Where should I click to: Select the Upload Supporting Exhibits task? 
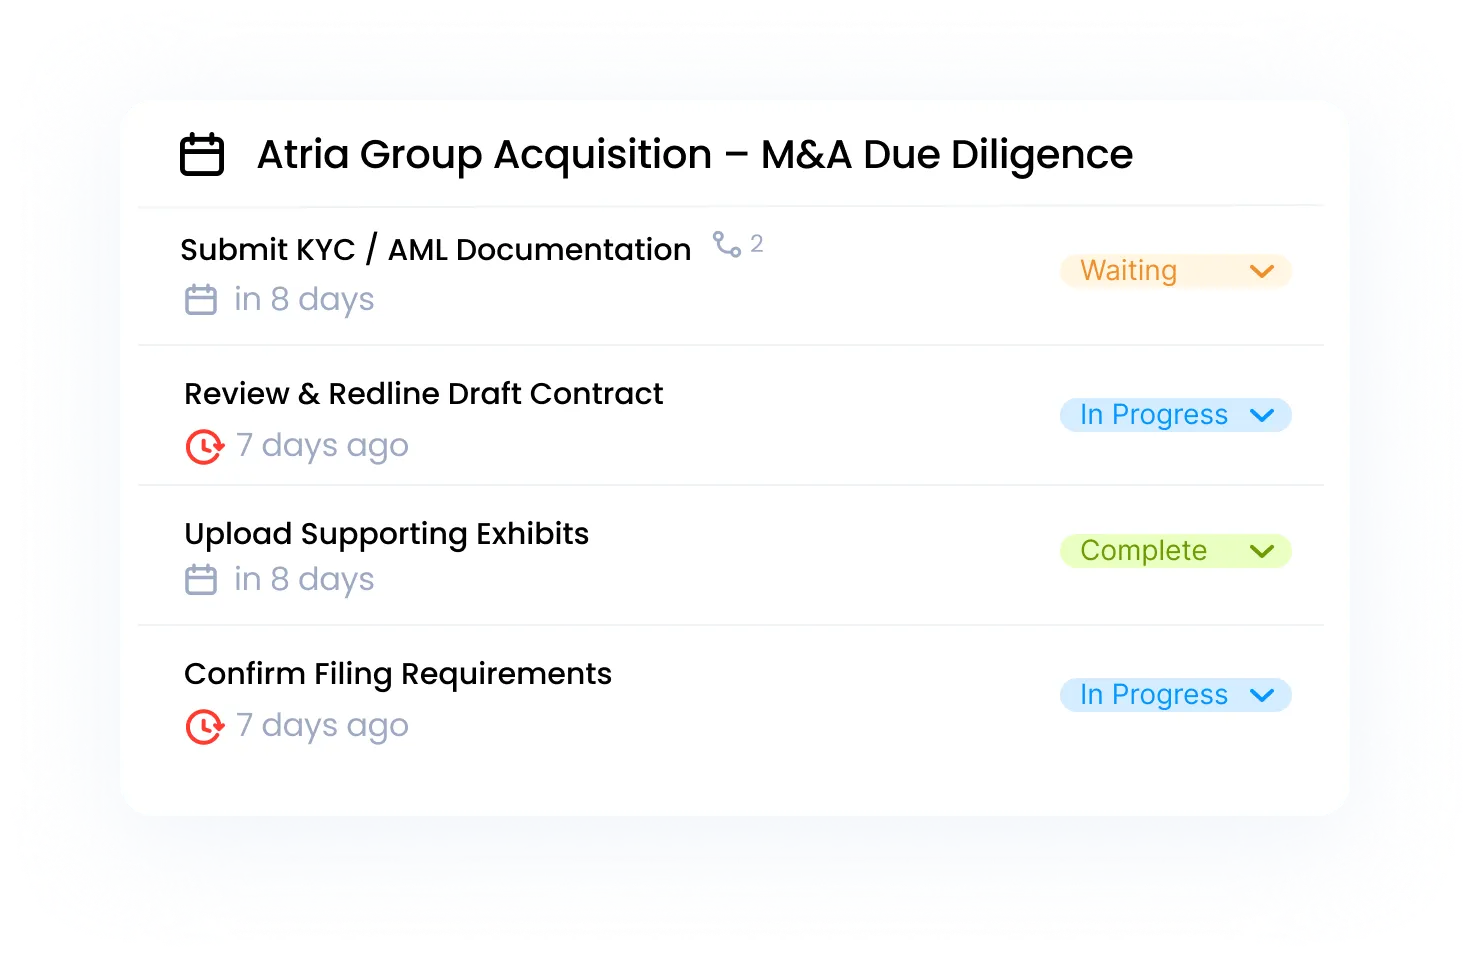[x=386, y=533]
